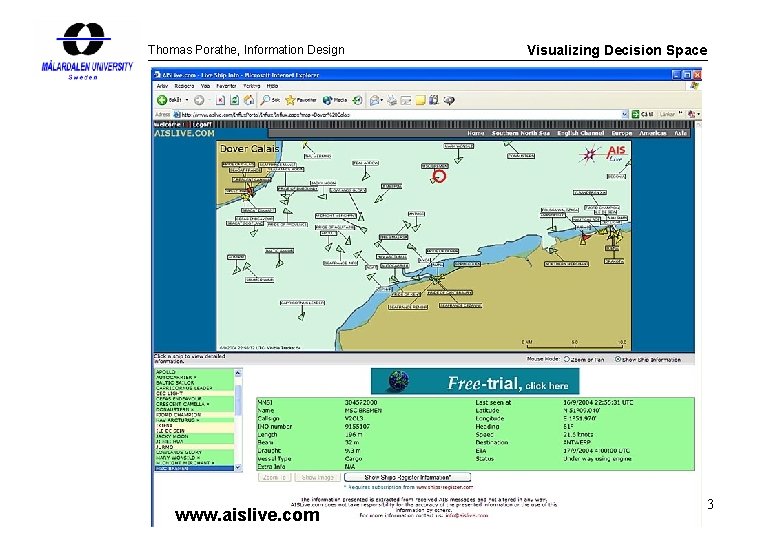The height and width of the screenshot is (540, 780).
Task: Select Zoom or Pan mouse mode
Action: 567,359
